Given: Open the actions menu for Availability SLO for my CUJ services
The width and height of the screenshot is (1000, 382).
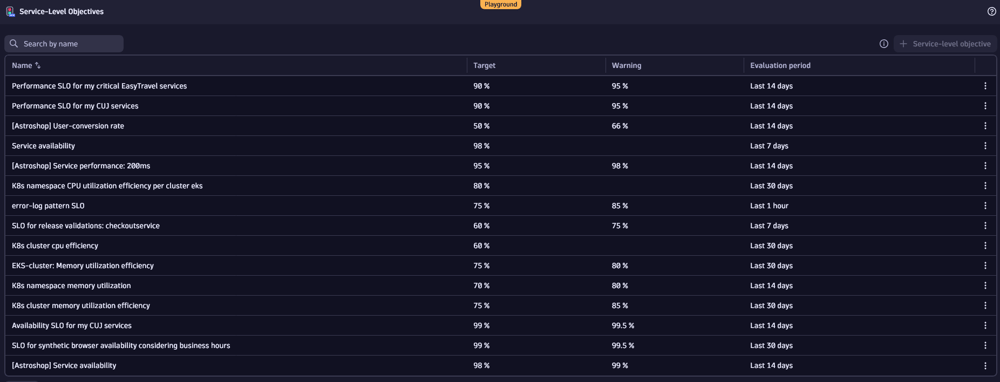Looking at the screenshot, I should tap(985, 326).
